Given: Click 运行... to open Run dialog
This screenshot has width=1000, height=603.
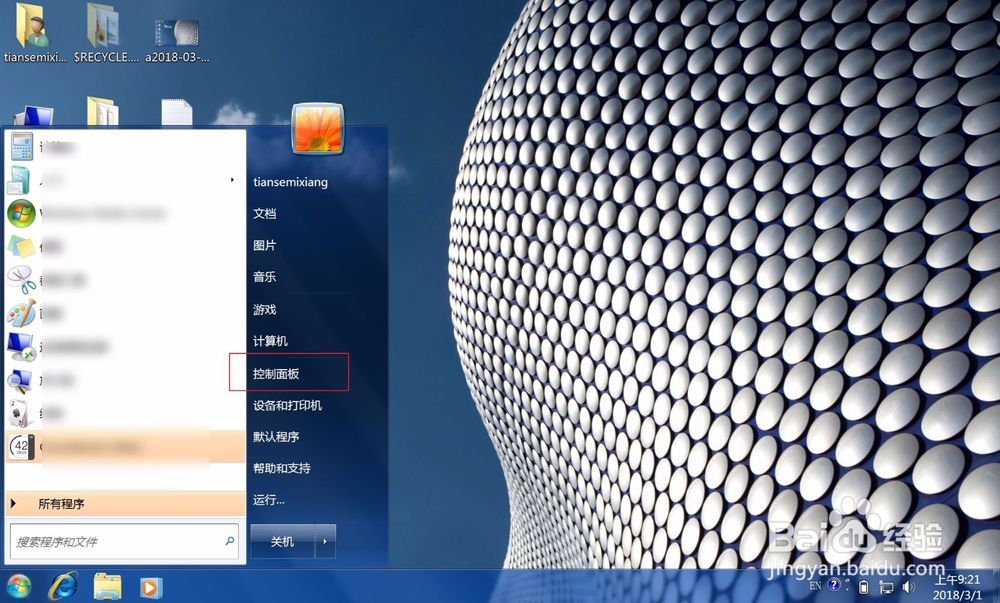Looking at the screenshot, I should (268, 500).
